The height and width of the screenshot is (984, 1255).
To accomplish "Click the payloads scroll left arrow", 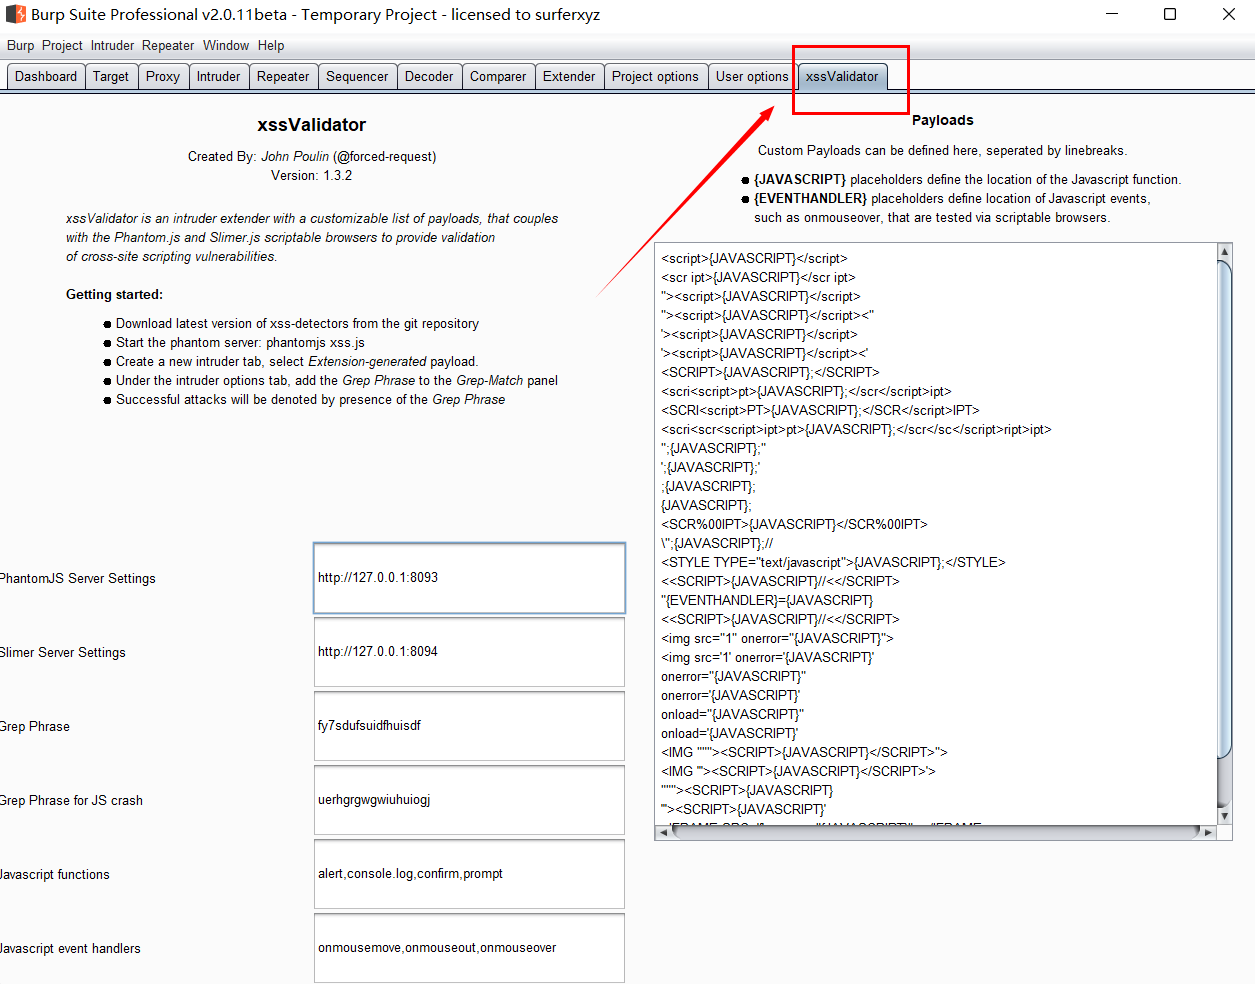I will (663, 832).
